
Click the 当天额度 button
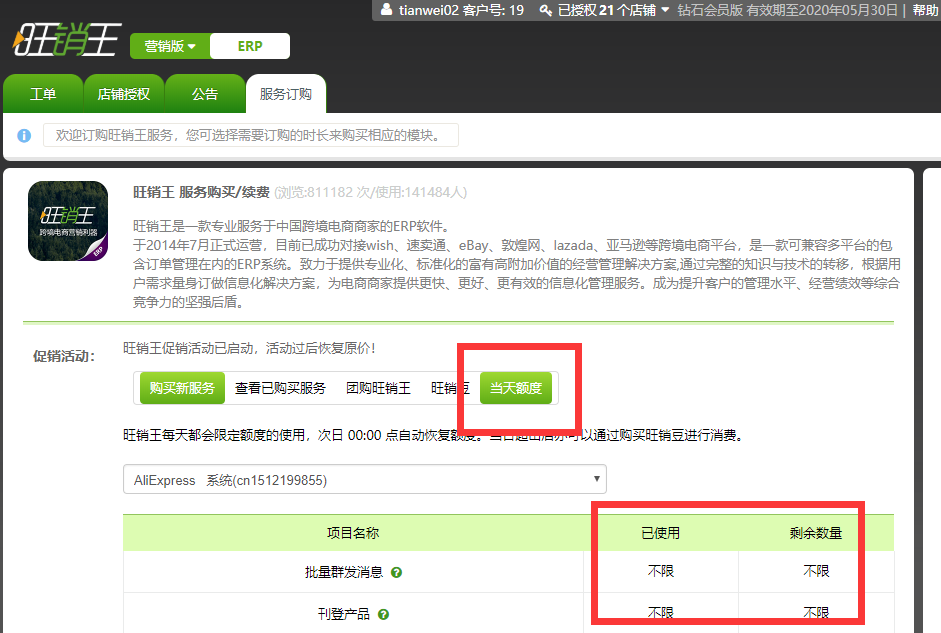516,388
